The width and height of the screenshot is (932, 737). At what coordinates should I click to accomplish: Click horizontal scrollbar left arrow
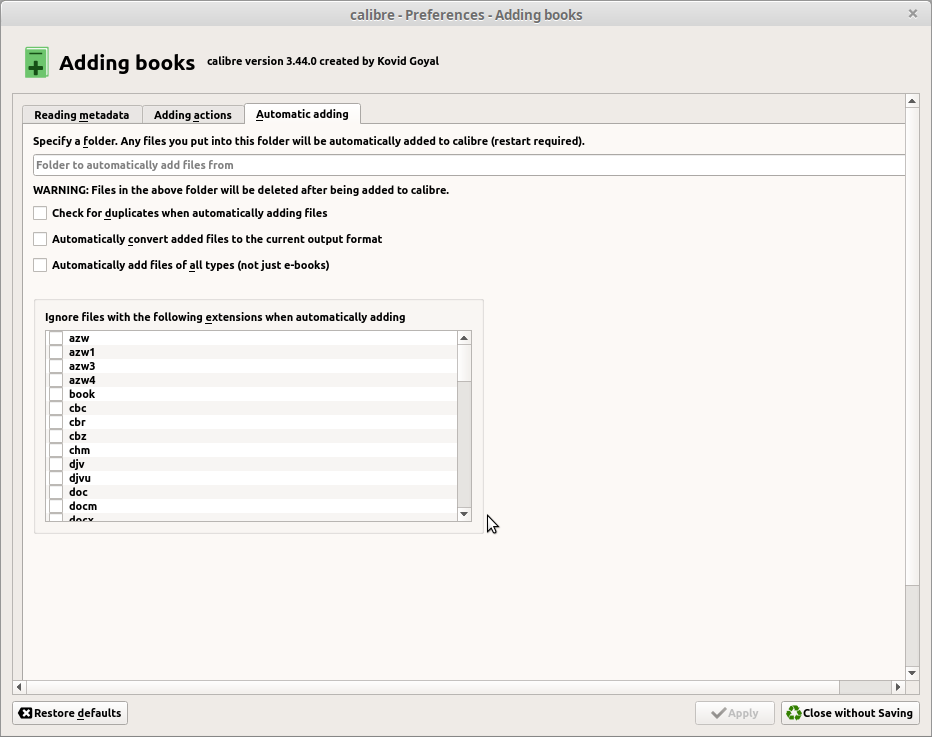coord(19,687)
